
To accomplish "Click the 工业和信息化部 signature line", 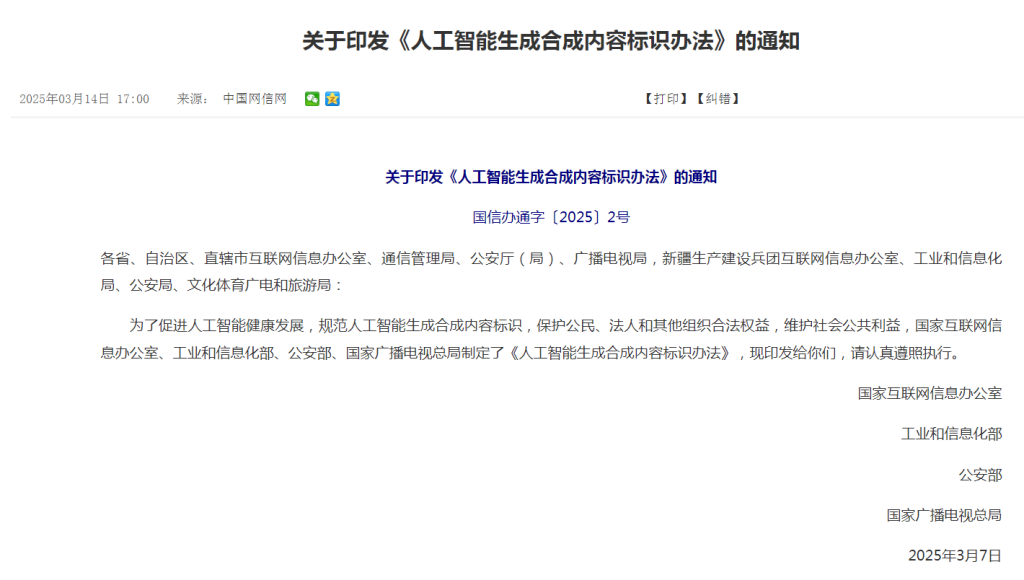I will [951, 434].
